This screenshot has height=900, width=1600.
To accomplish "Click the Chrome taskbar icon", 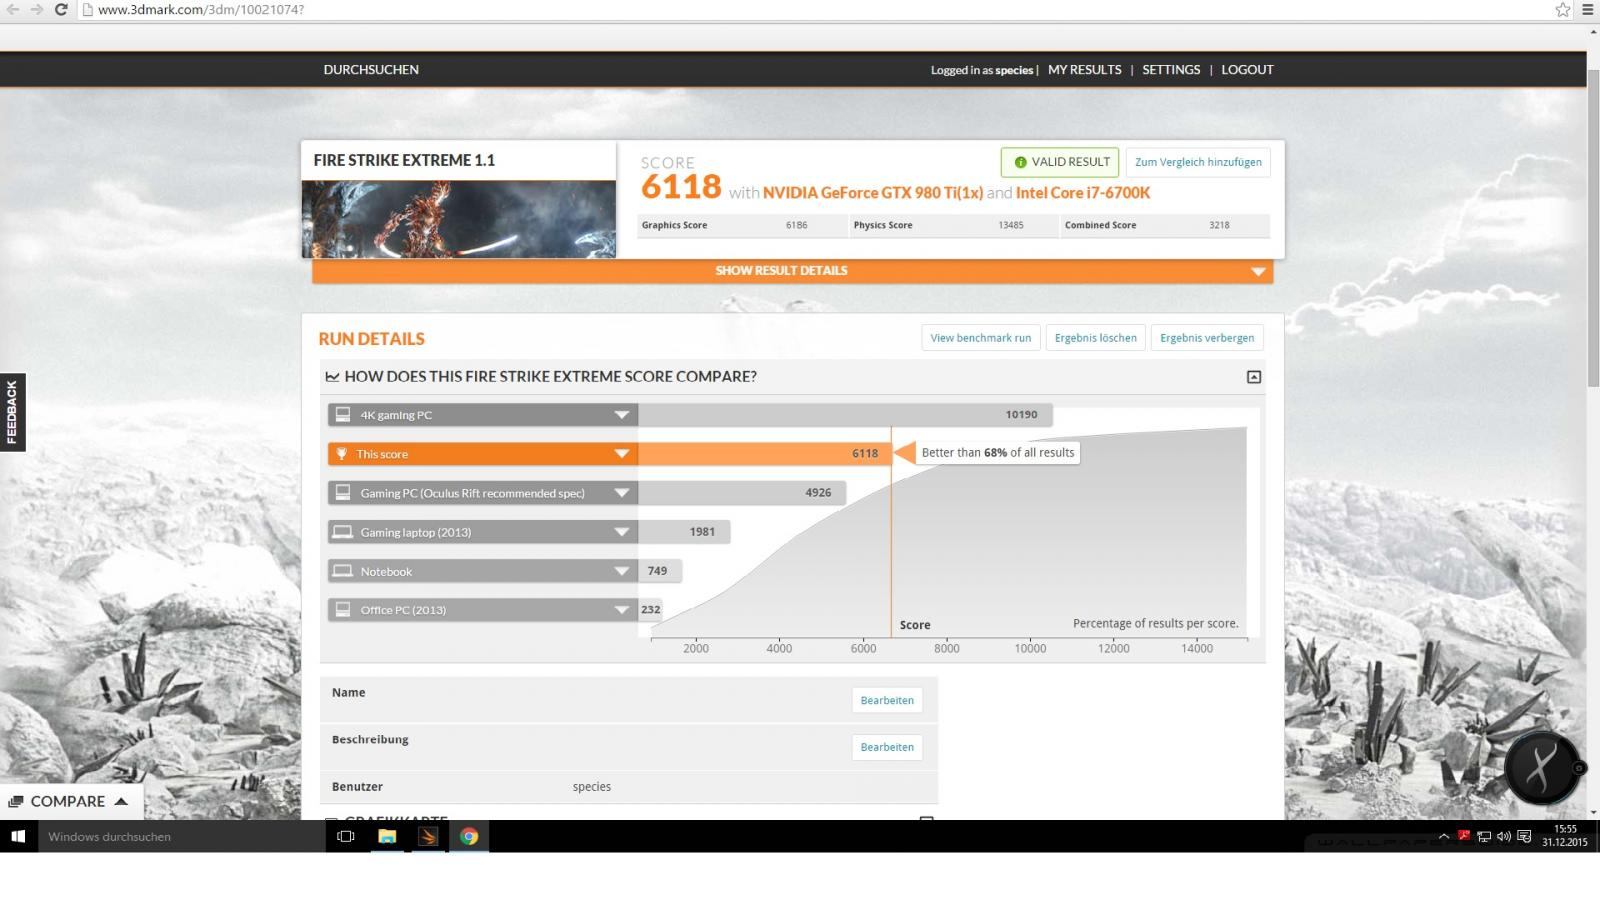I will point(469,836).
